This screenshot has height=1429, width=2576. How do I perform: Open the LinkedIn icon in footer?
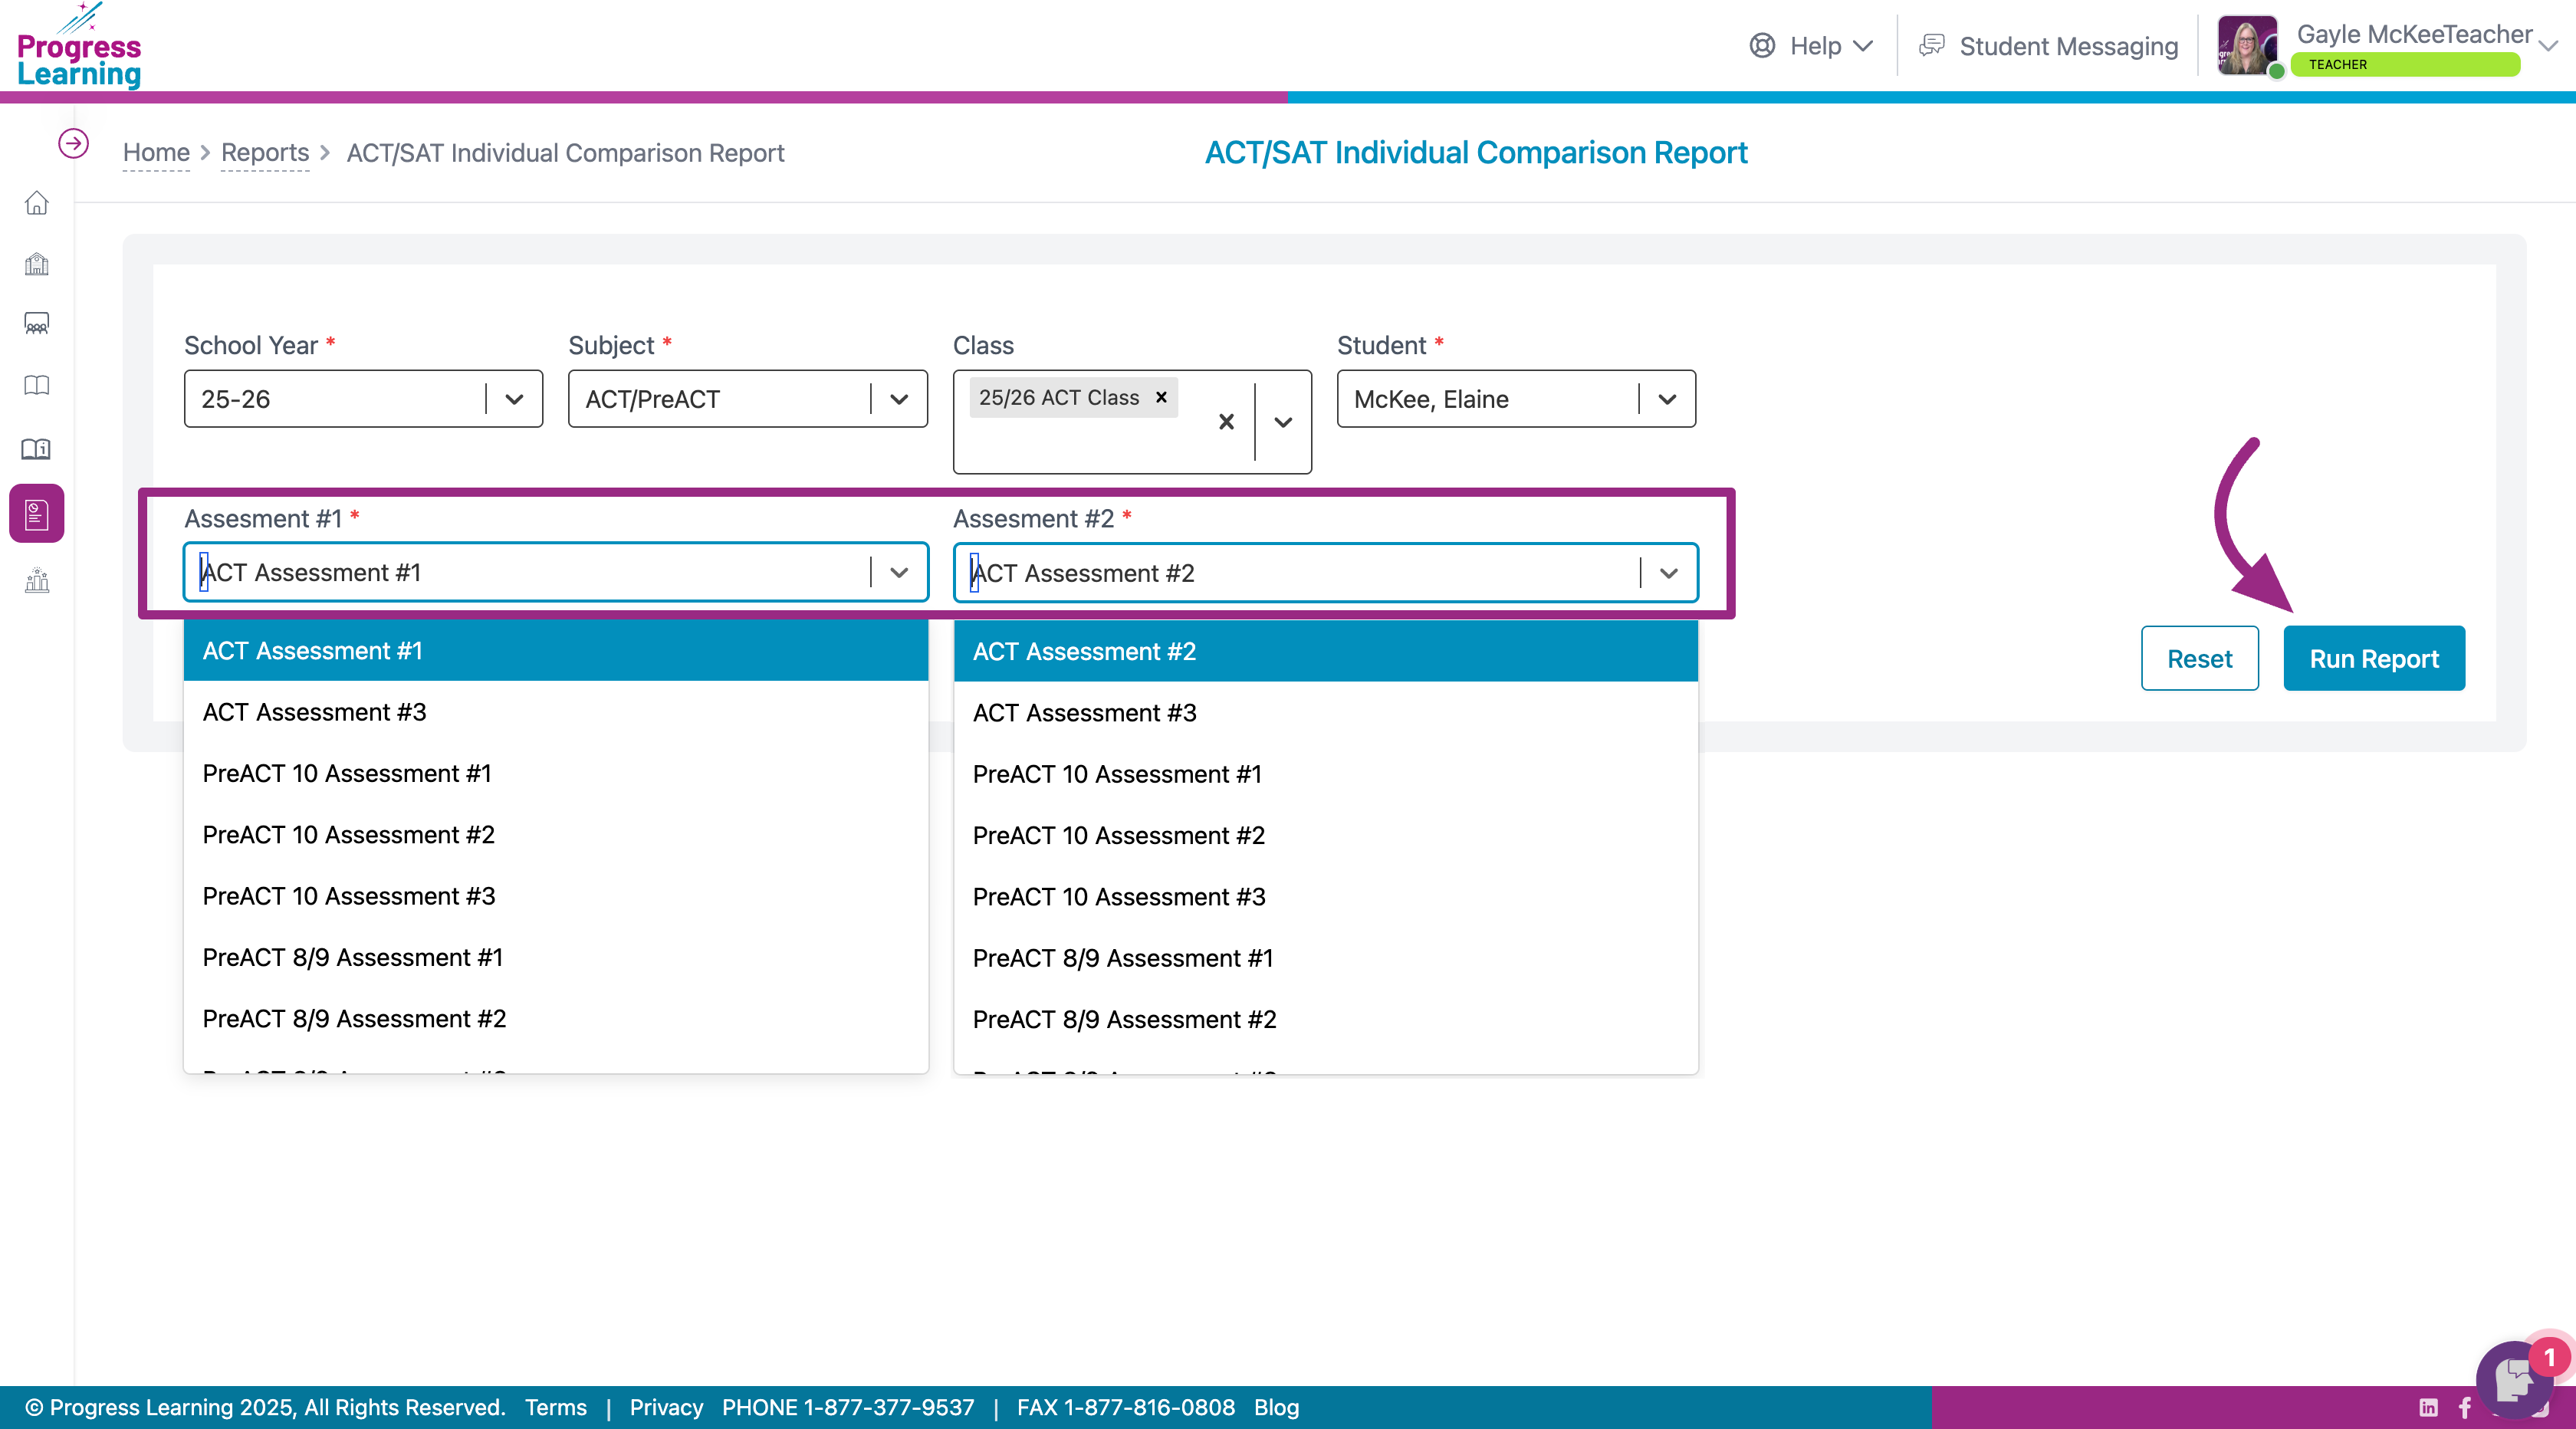pos(2428,1407)
